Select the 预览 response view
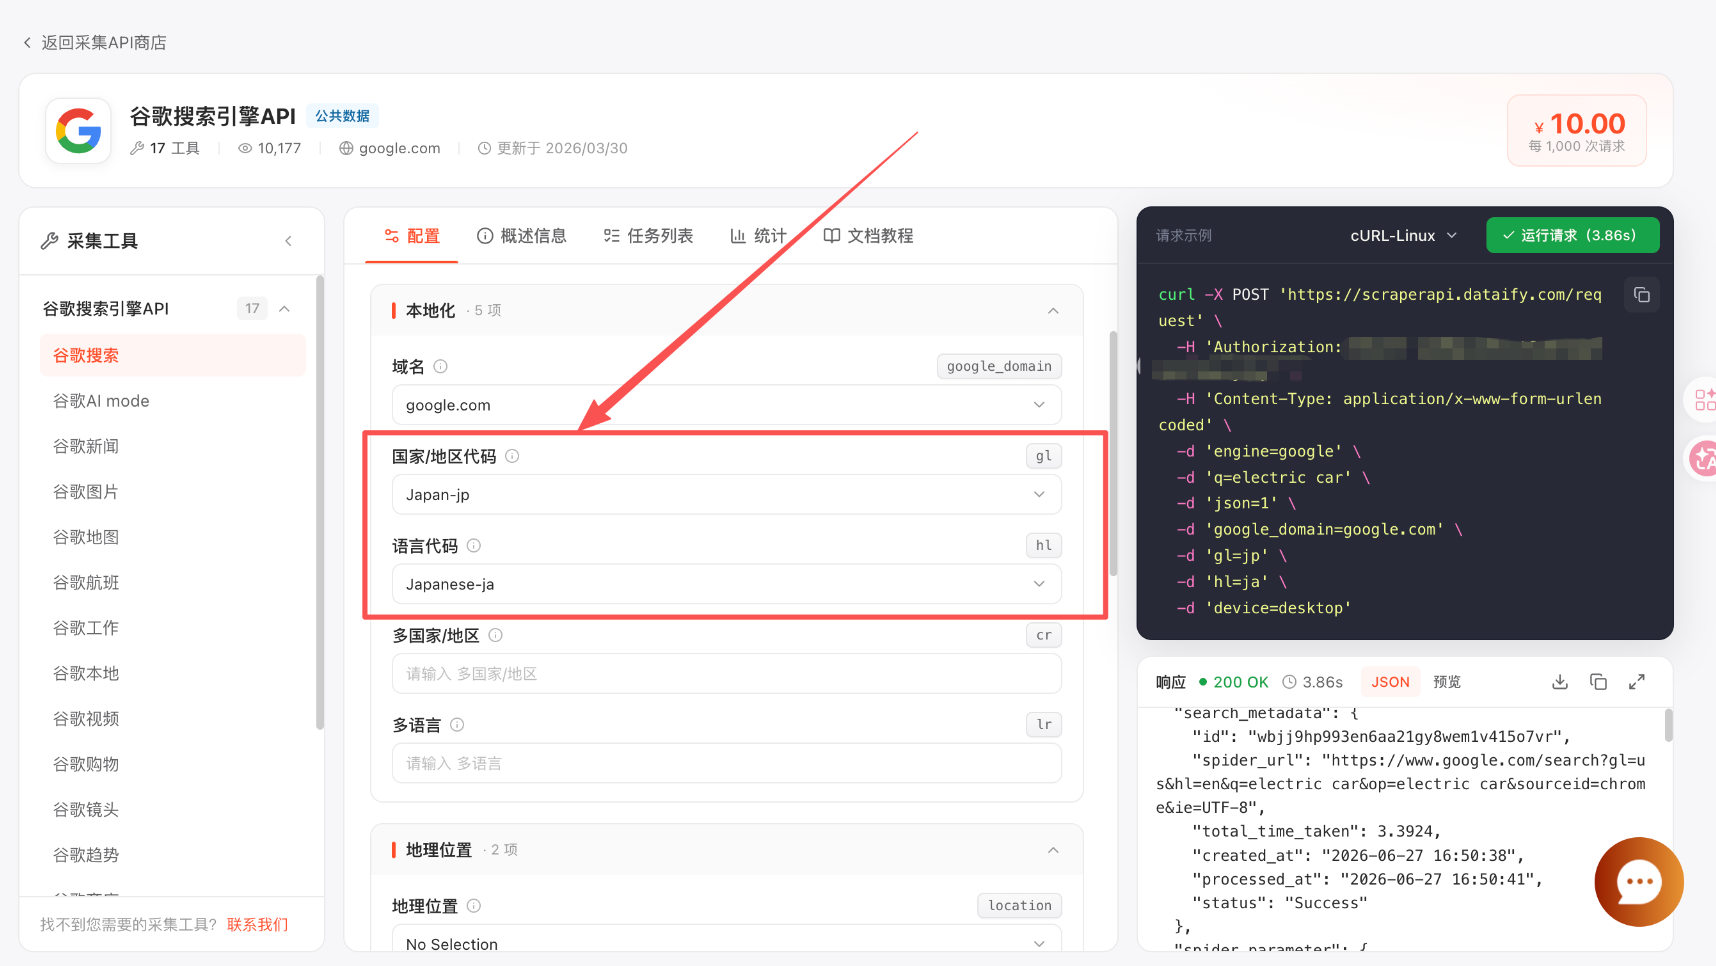1716x966 pixels. pyautogui.click(x=1447, y=682)
